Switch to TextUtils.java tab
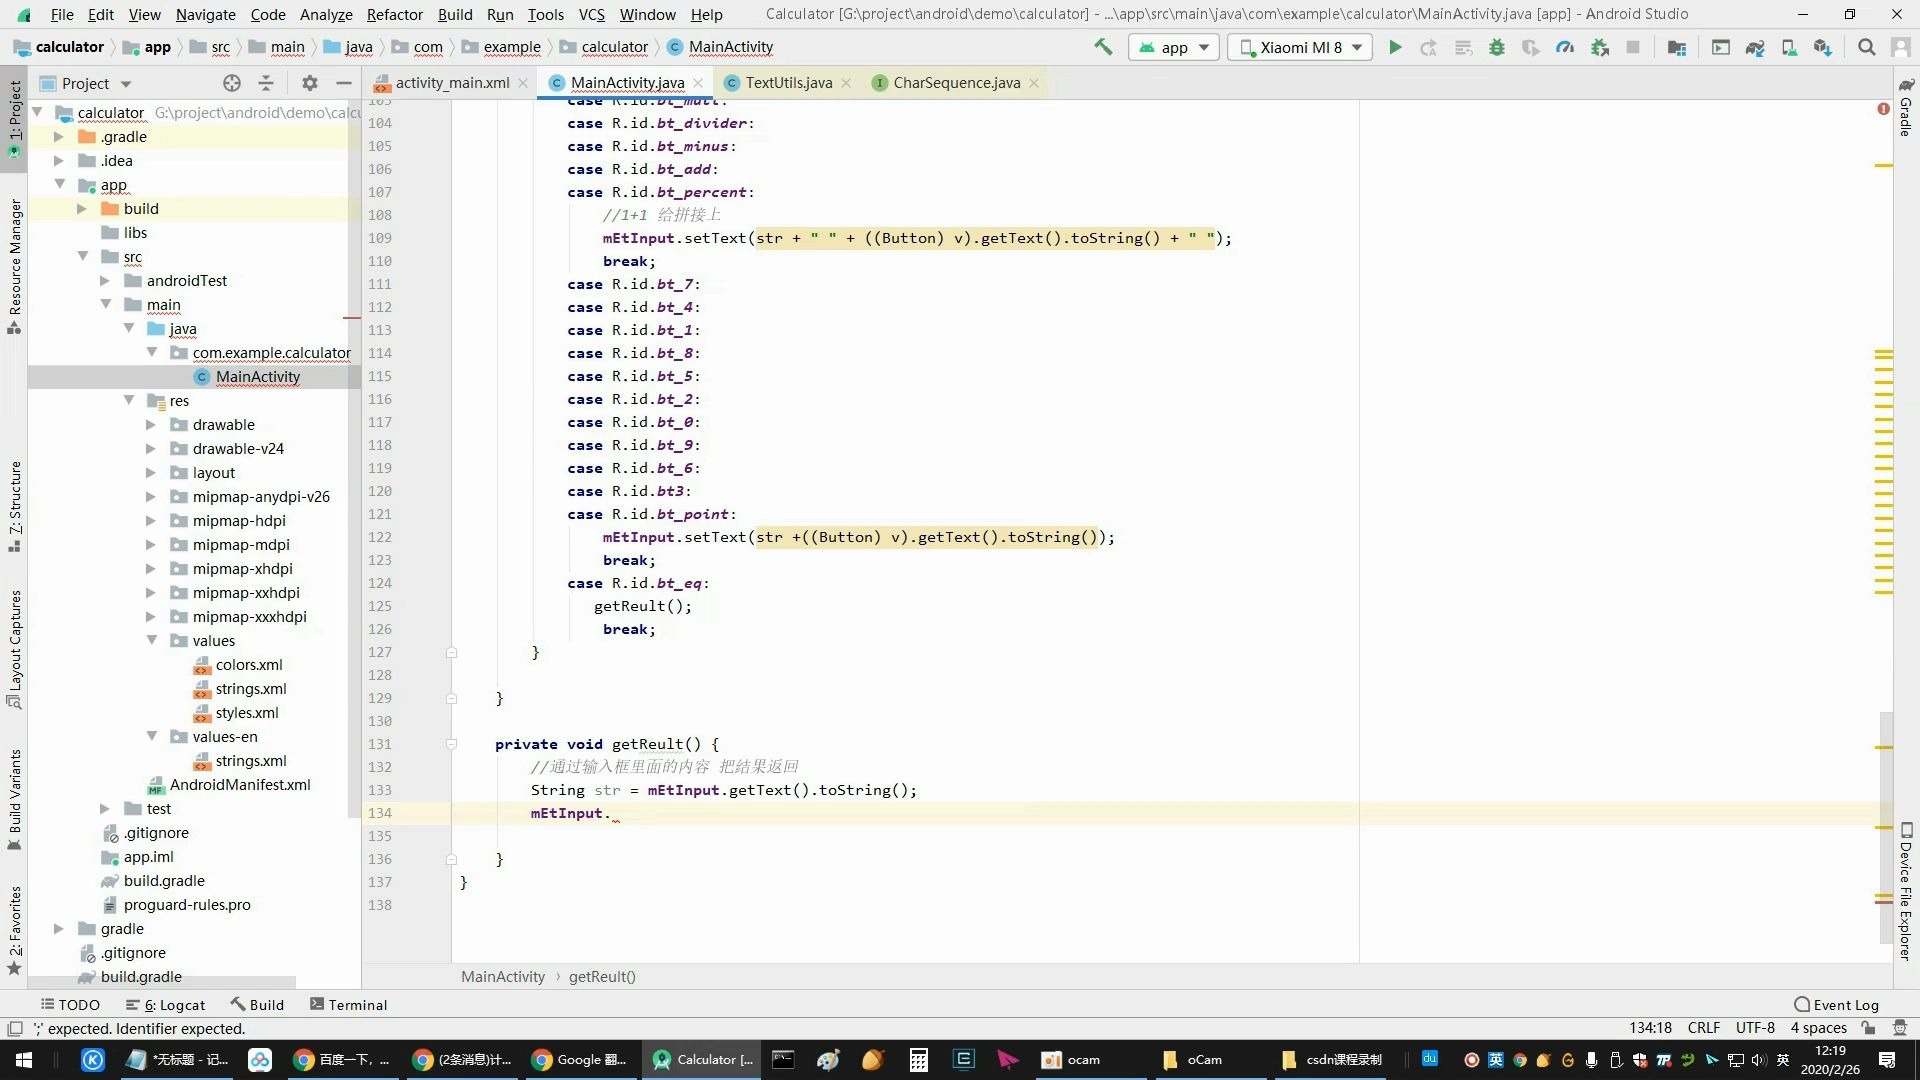Image resolution: width=1920 pixels, height=1080 pixels. [788, 83]
